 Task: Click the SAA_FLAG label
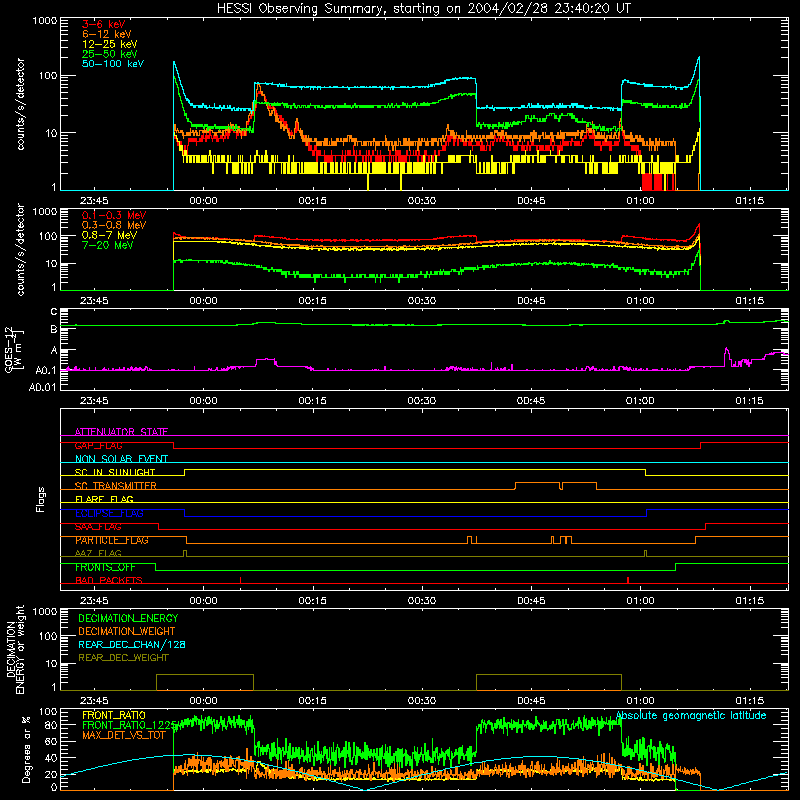tap(98, 527)
